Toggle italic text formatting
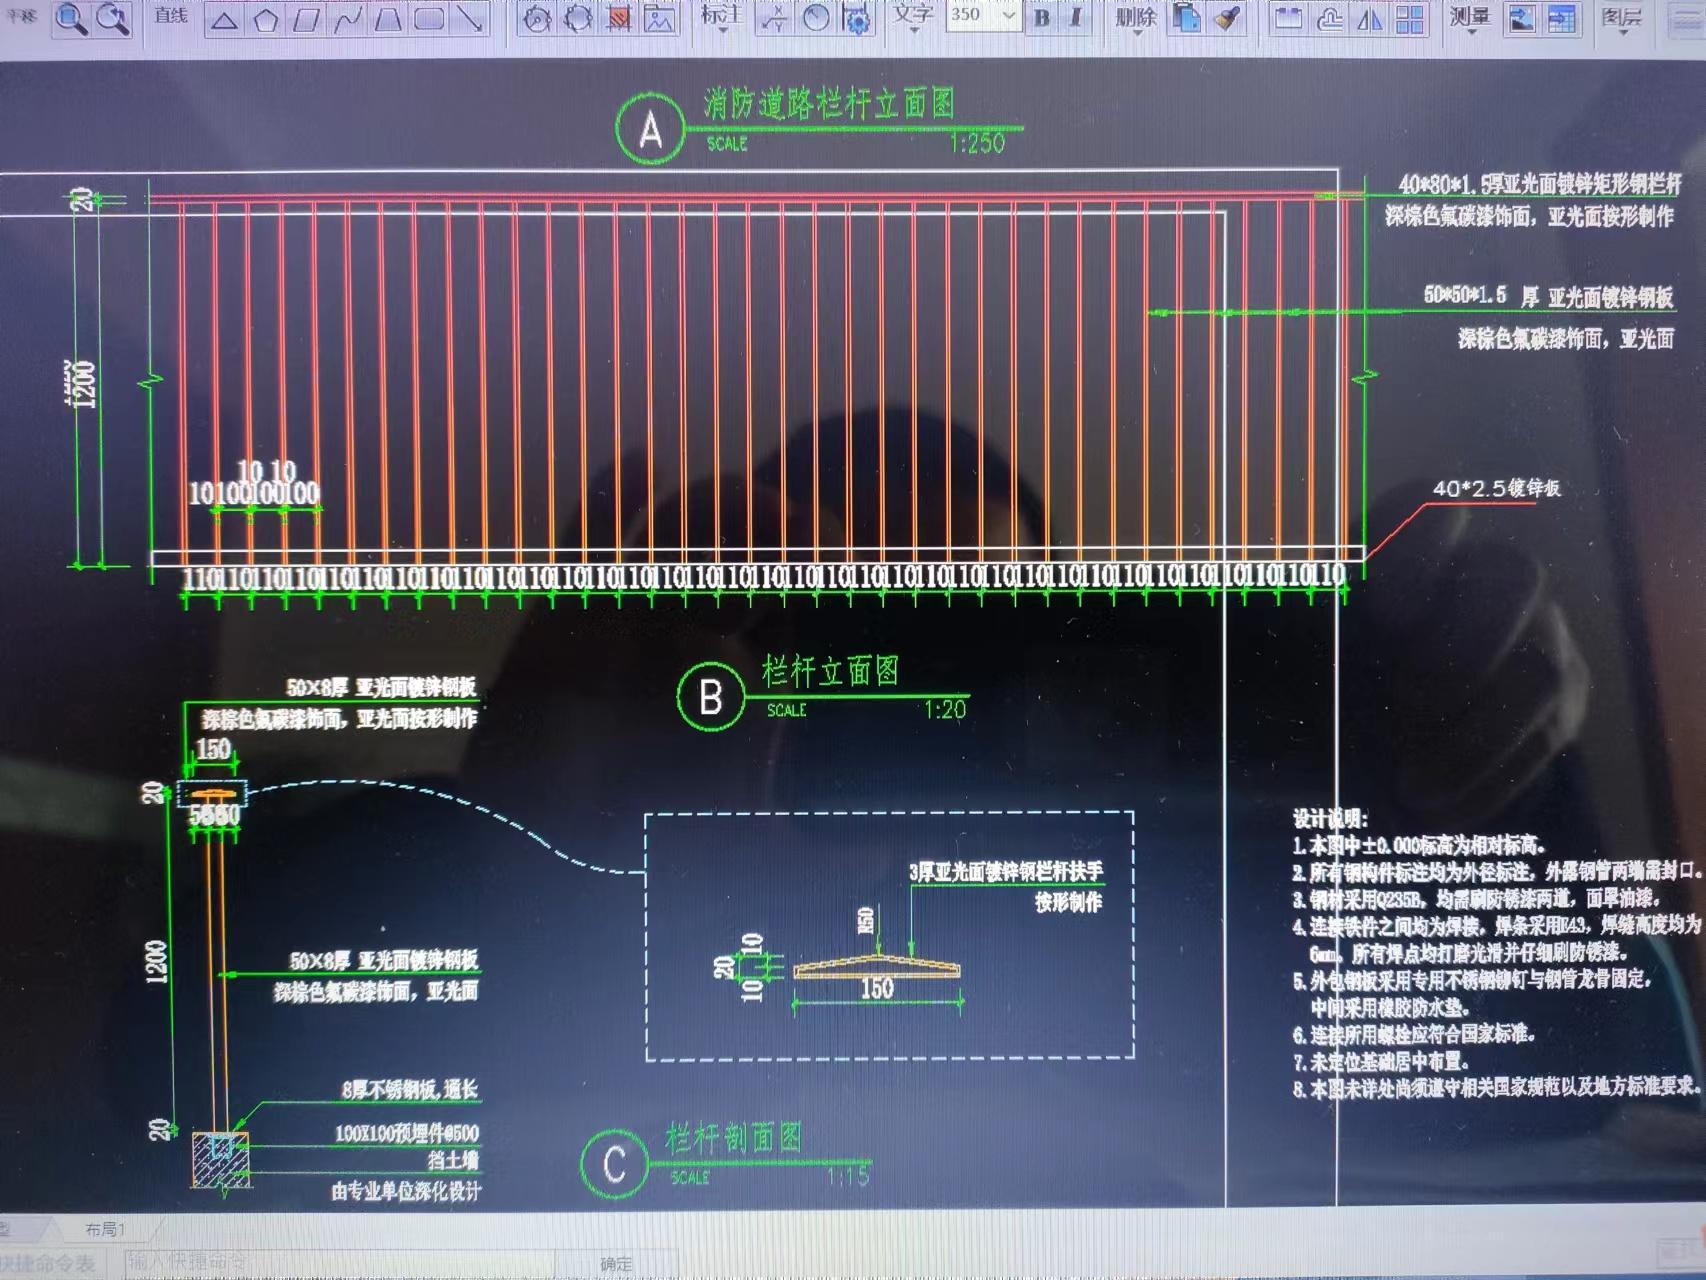The width and height of the screenshot is (1706, 1280). coord(1076,18)
